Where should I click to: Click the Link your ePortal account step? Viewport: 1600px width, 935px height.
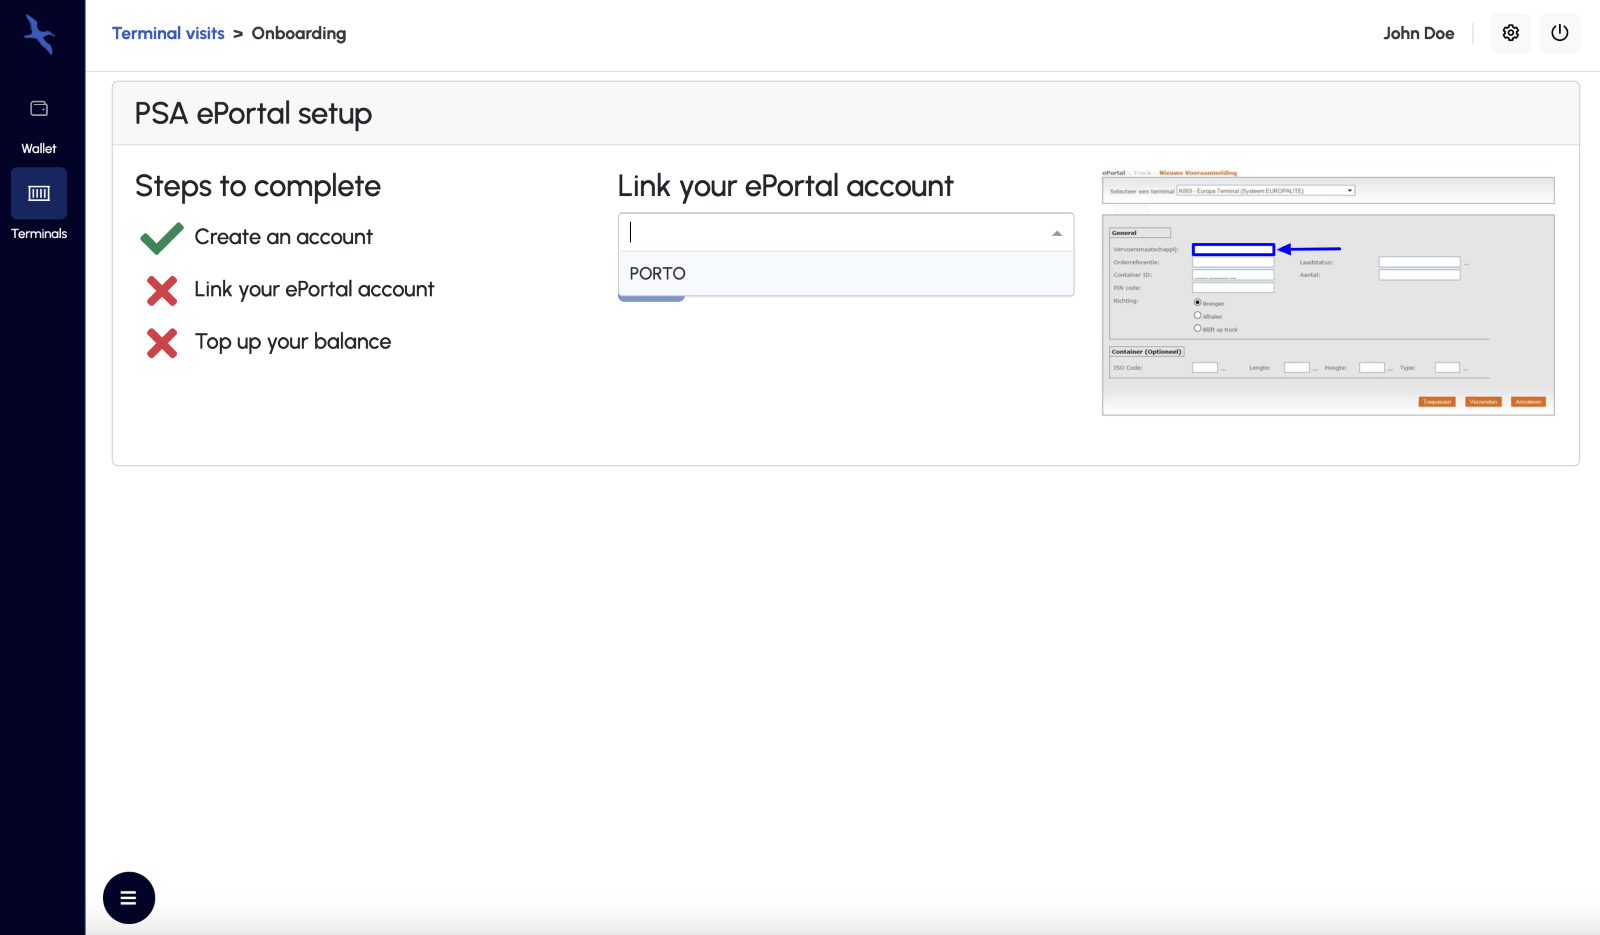[x=314, y=290]
